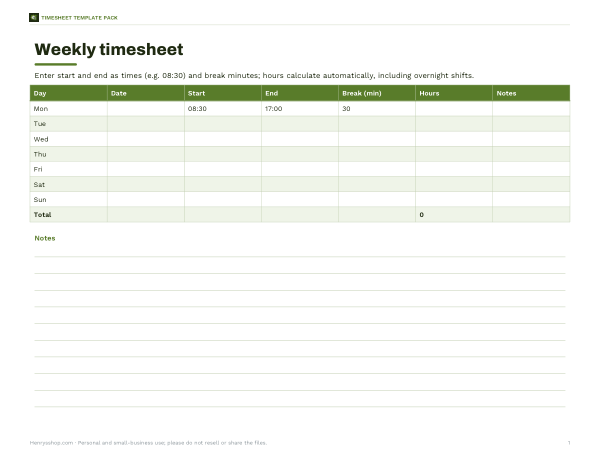Click the Sunday Date cell
The image size is (600, 464).
click(146, 199)
